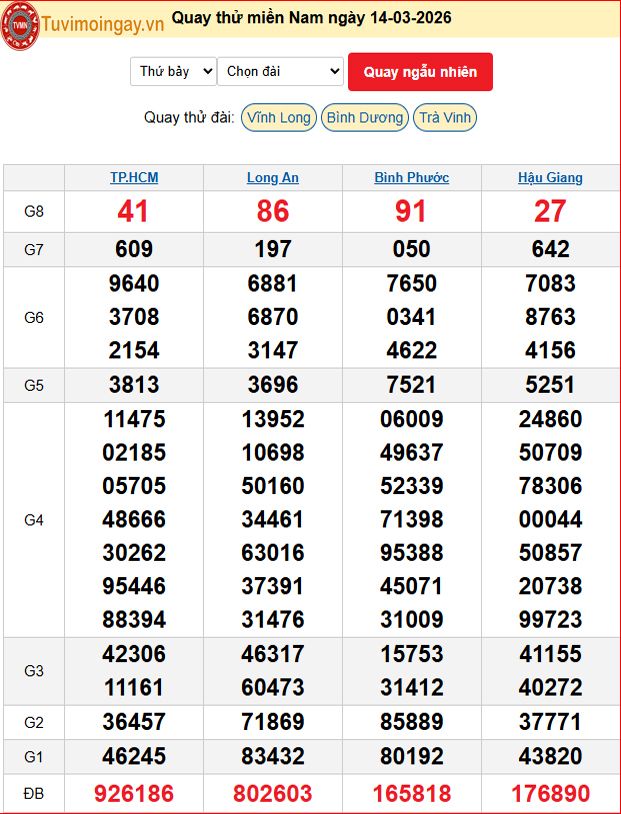The height and width of the screenshot is (814, 621).
Task: Click the page title Quay thử miền Nam
Action: pyautogui.click(x=311, y=18)
